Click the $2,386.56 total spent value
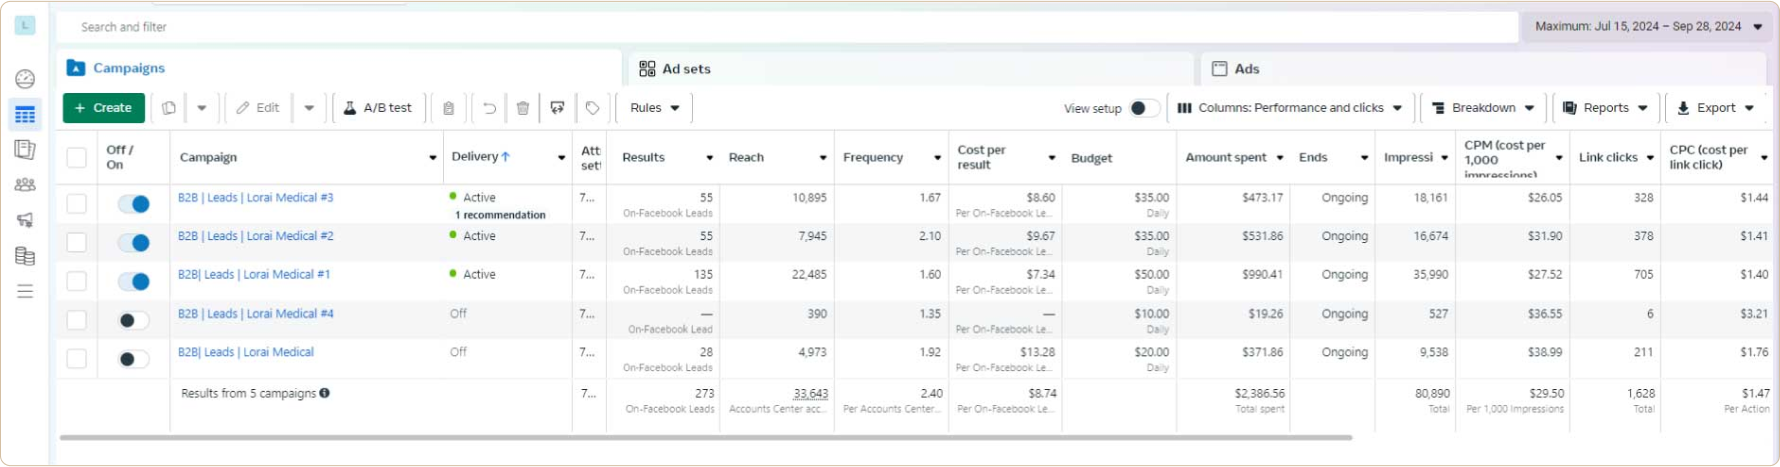 (1259, 394)
